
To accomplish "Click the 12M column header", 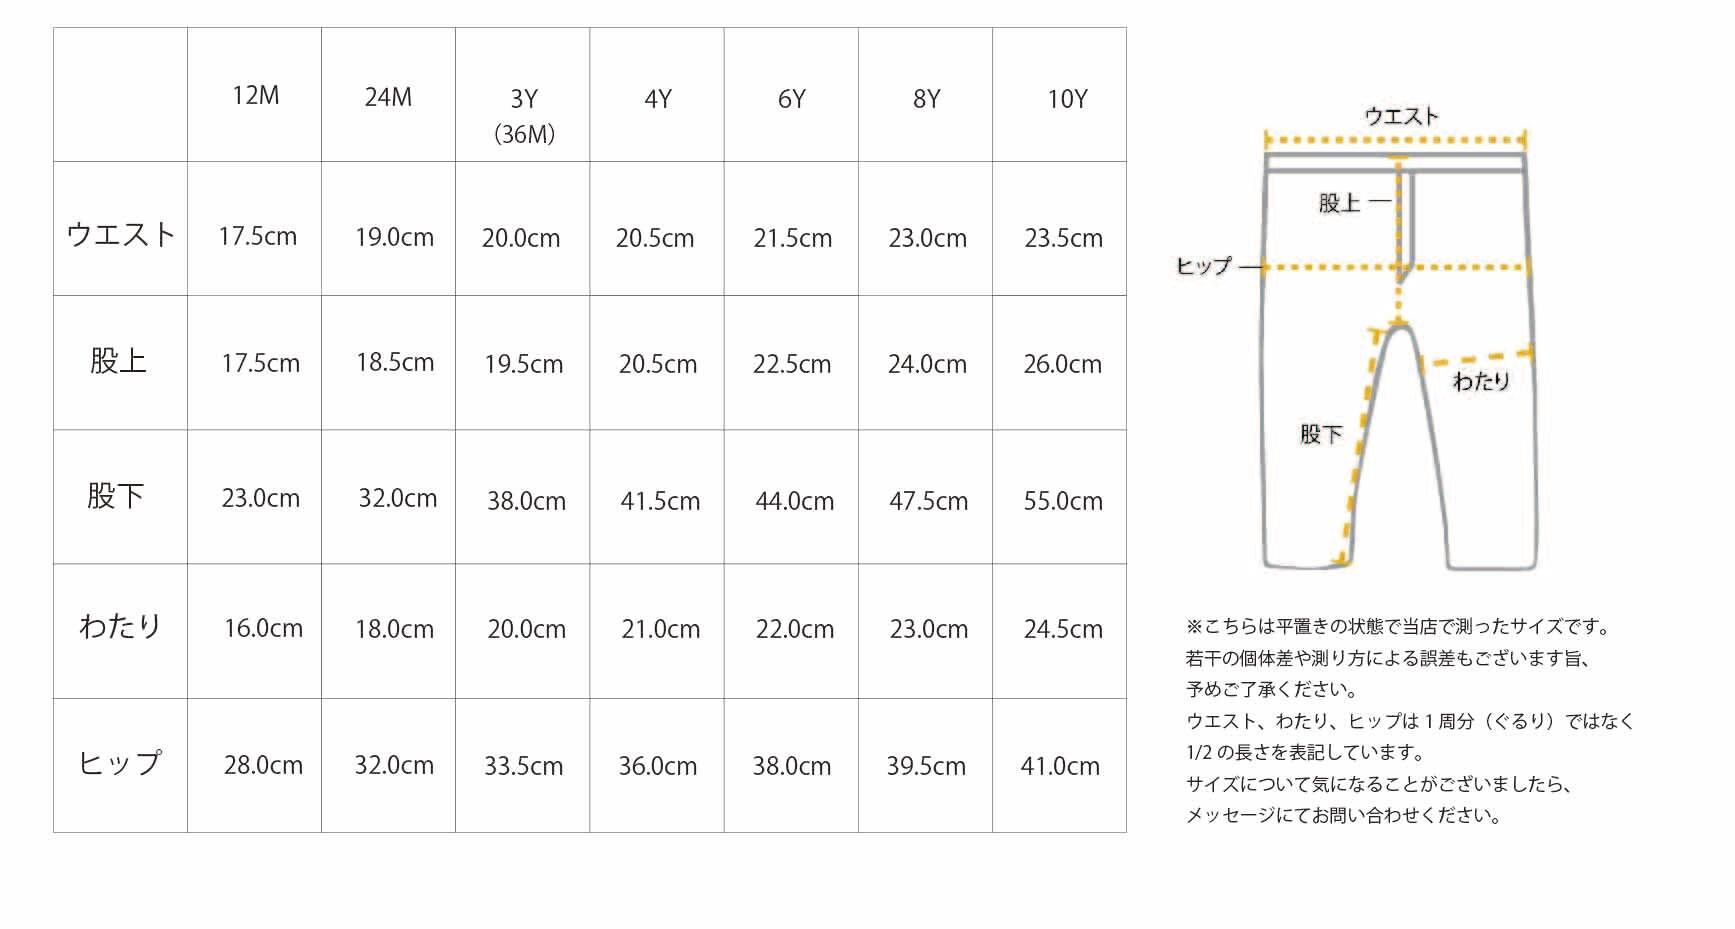I will (x=255, y=96).
